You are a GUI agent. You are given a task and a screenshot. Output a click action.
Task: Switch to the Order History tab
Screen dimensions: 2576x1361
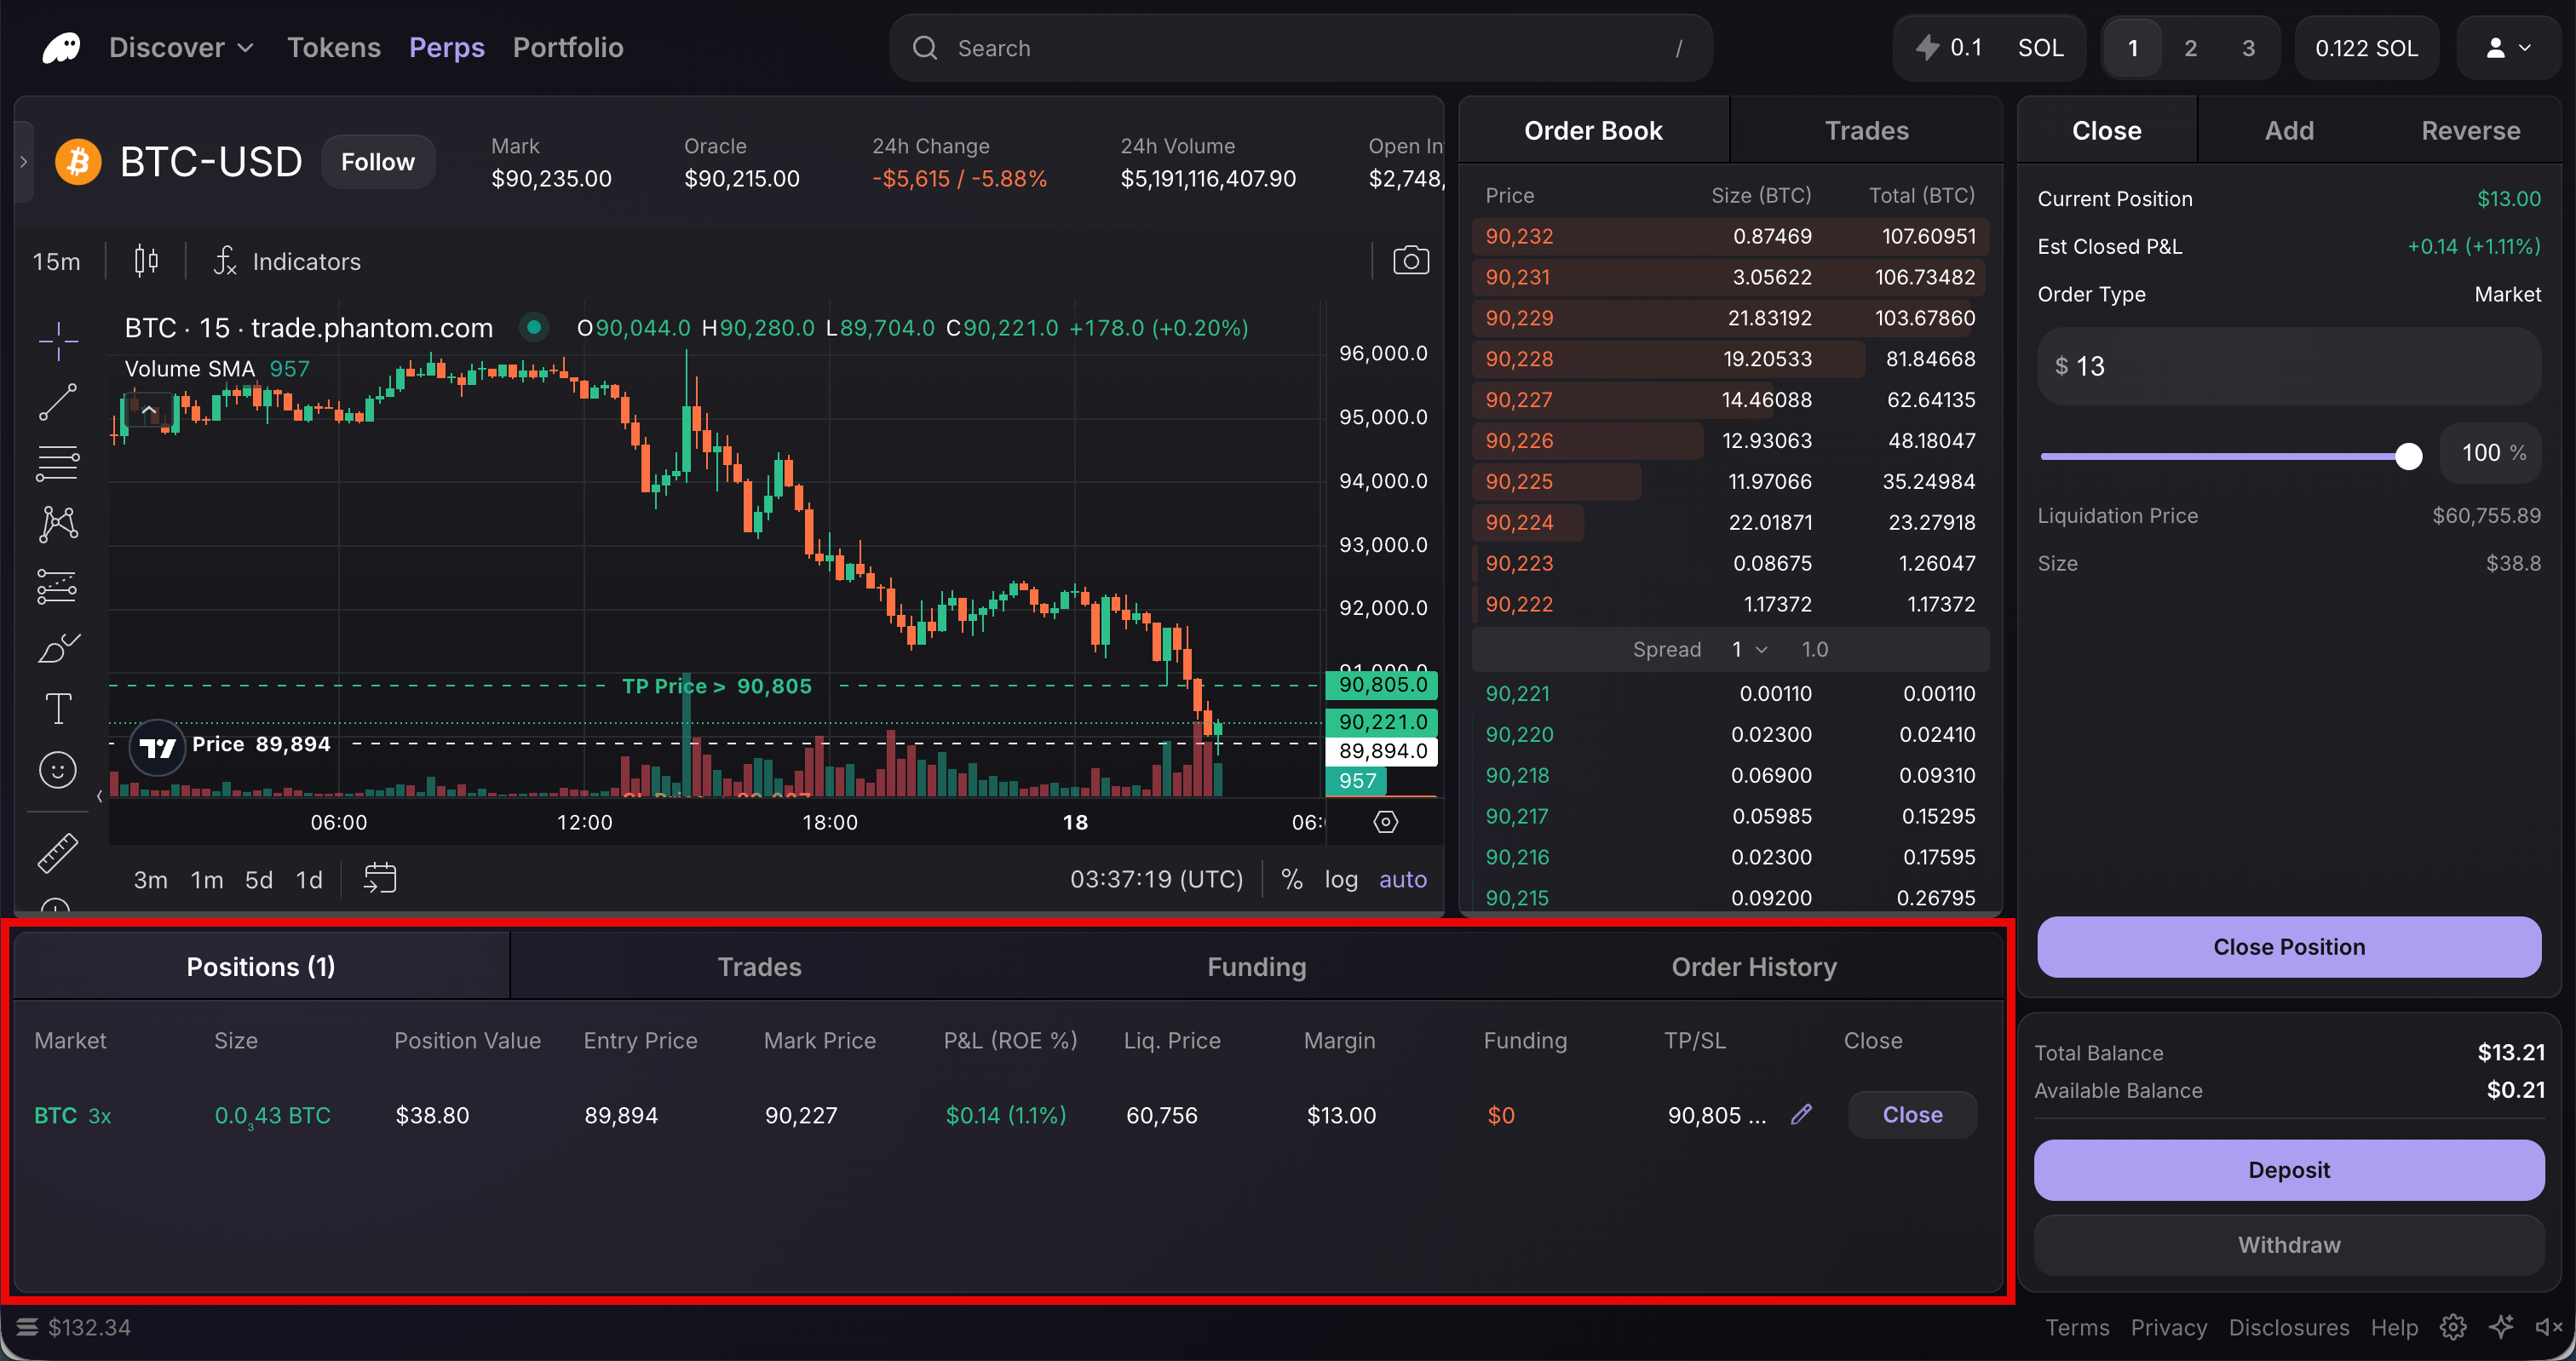pyautogui.click(x=1753, y=966)
